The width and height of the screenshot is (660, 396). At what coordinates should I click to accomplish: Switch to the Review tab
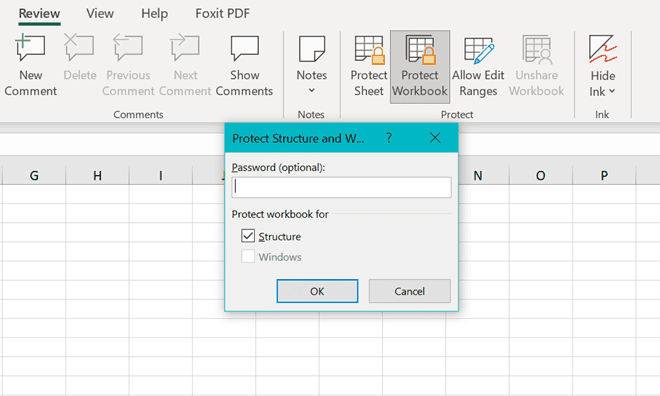coord(39,13)
